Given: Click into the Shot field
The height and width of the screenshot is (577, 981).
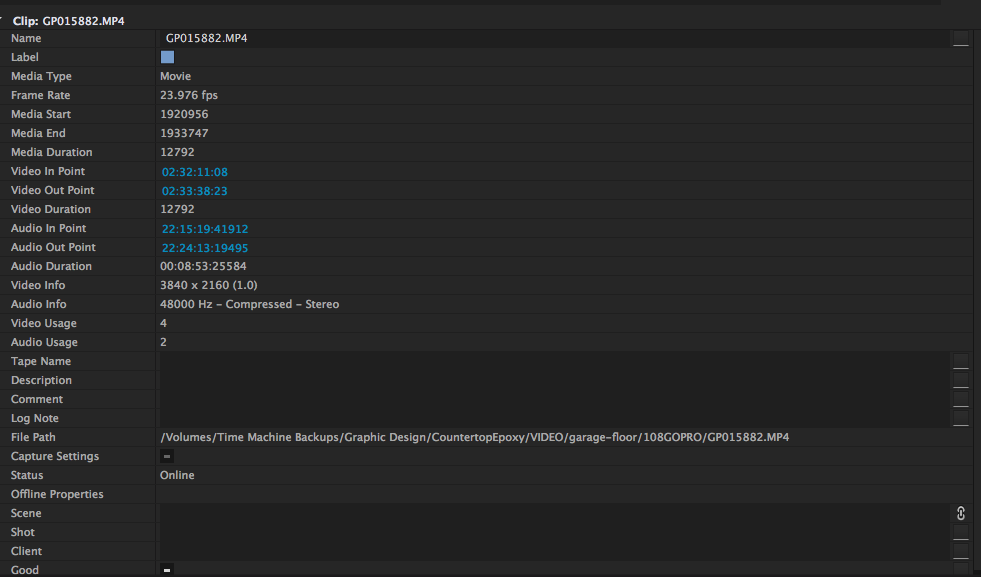Looking at the screenshot, I should [x=554, y=532].
